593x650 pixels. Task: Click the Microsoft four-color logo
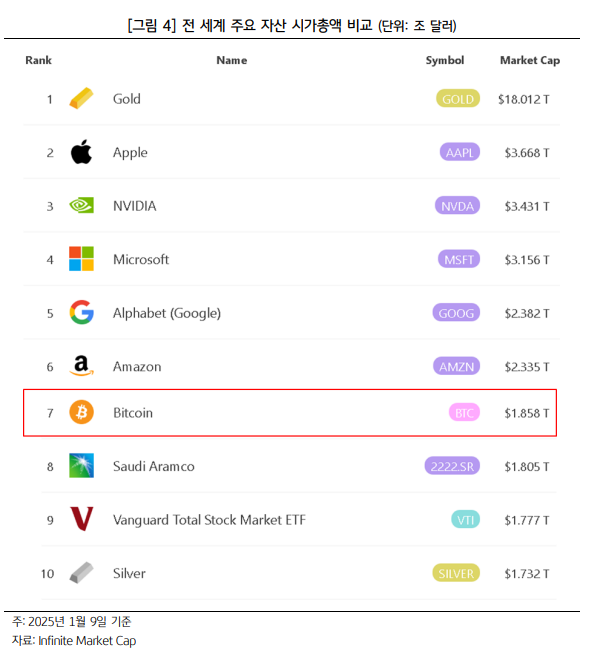[81, 259]
